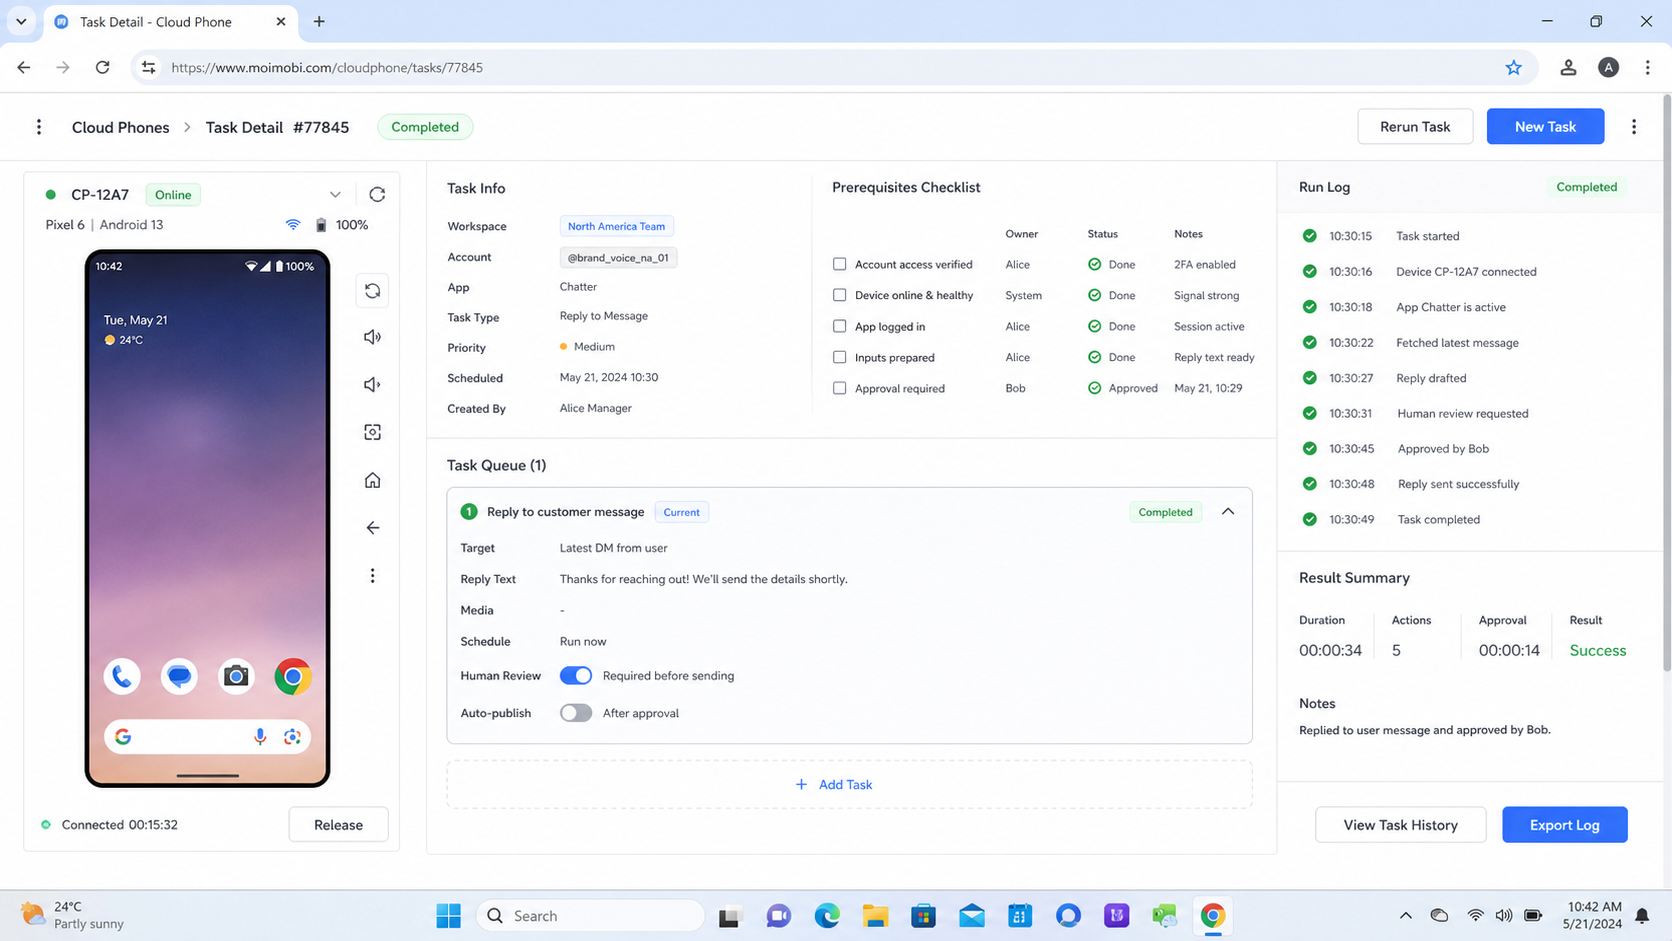Open Windows Start menu

coord(448,916)
